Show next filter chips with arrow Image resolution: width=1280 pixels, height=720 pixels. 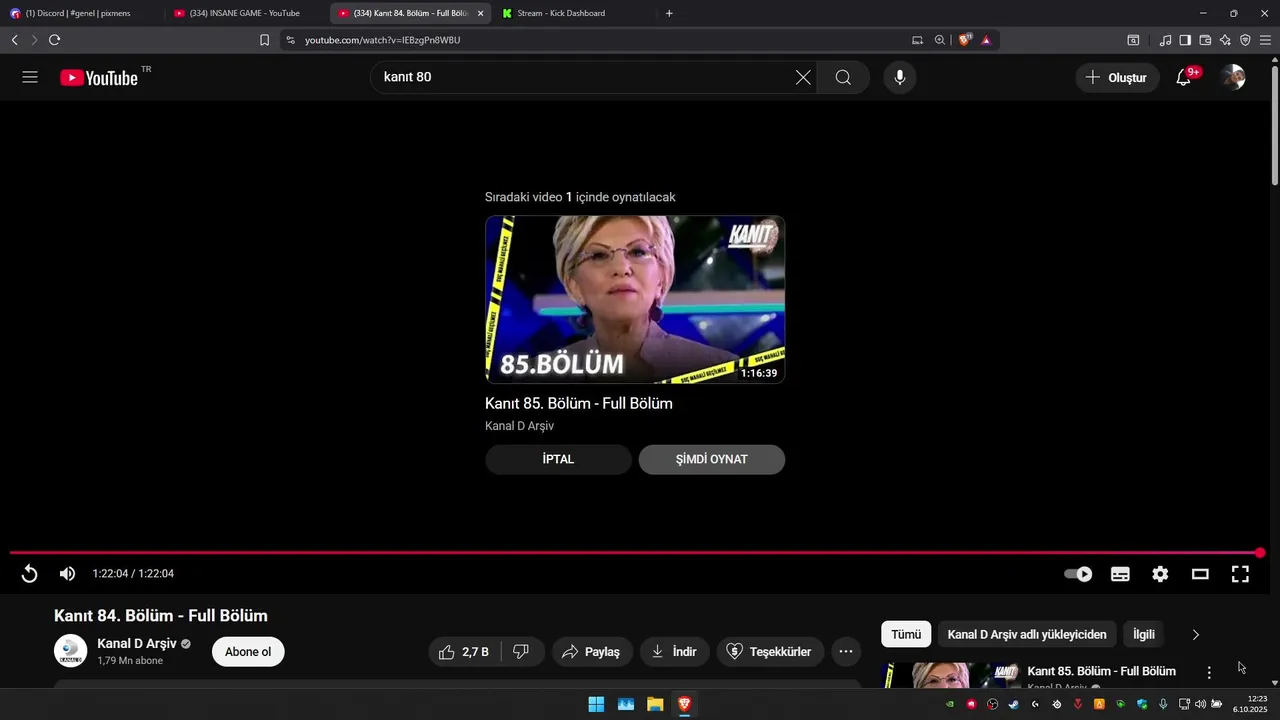tap(1195, 634)
